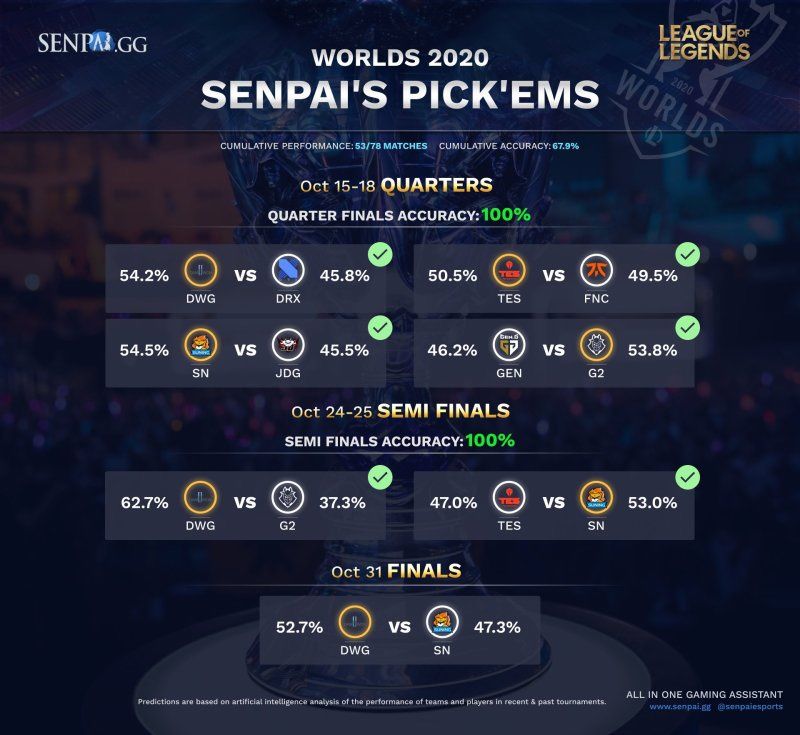The height and width of the screenshot is (735, 800).
Task: Click the DRX team logo in quarters
Action: click(288, 270)
